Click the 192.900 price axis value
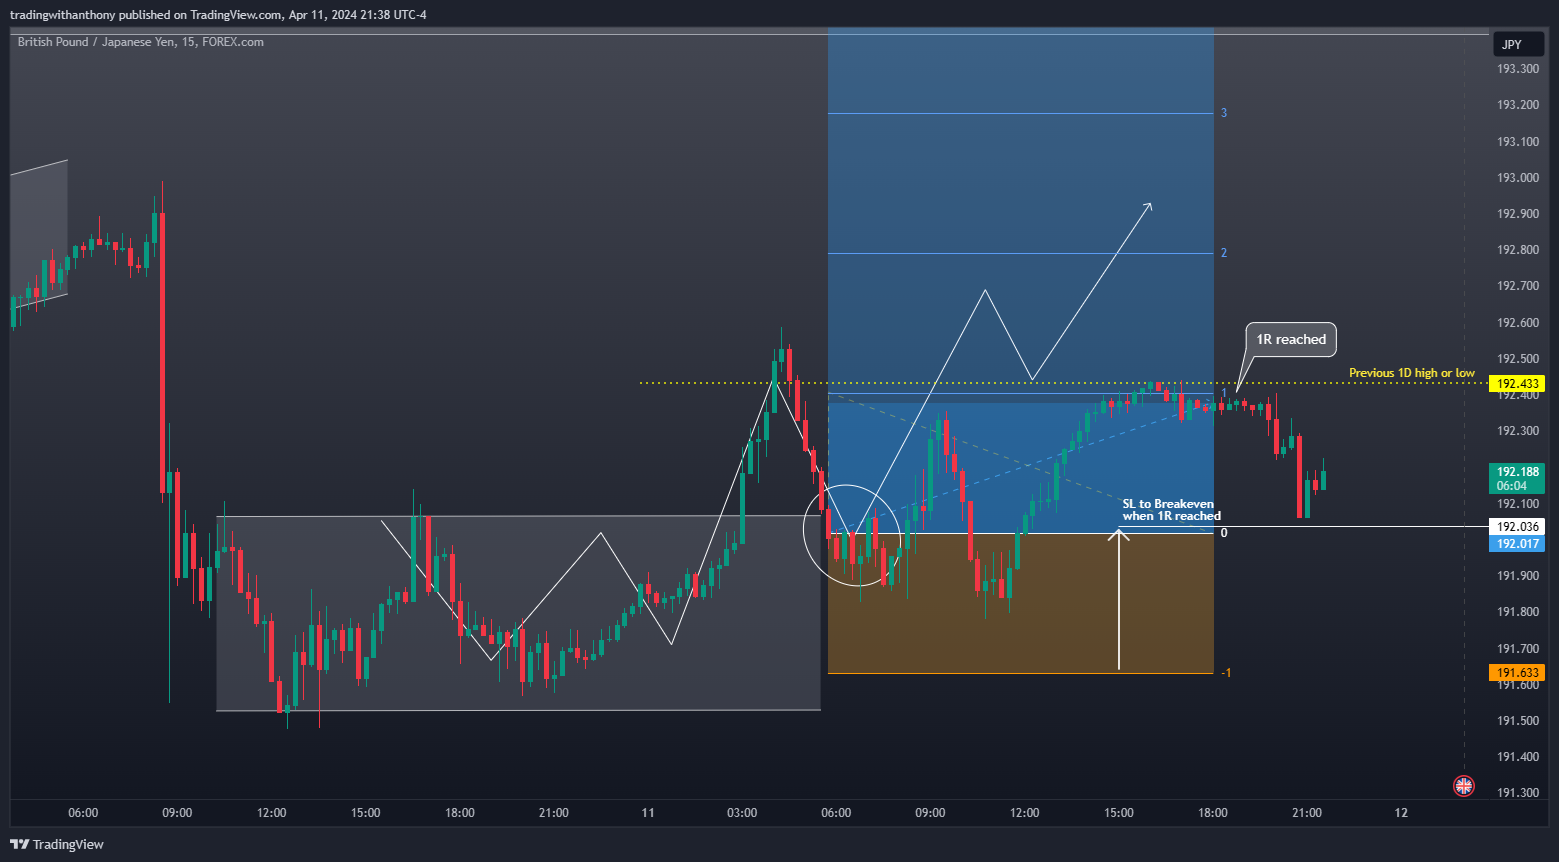 tap(1517, 214)
